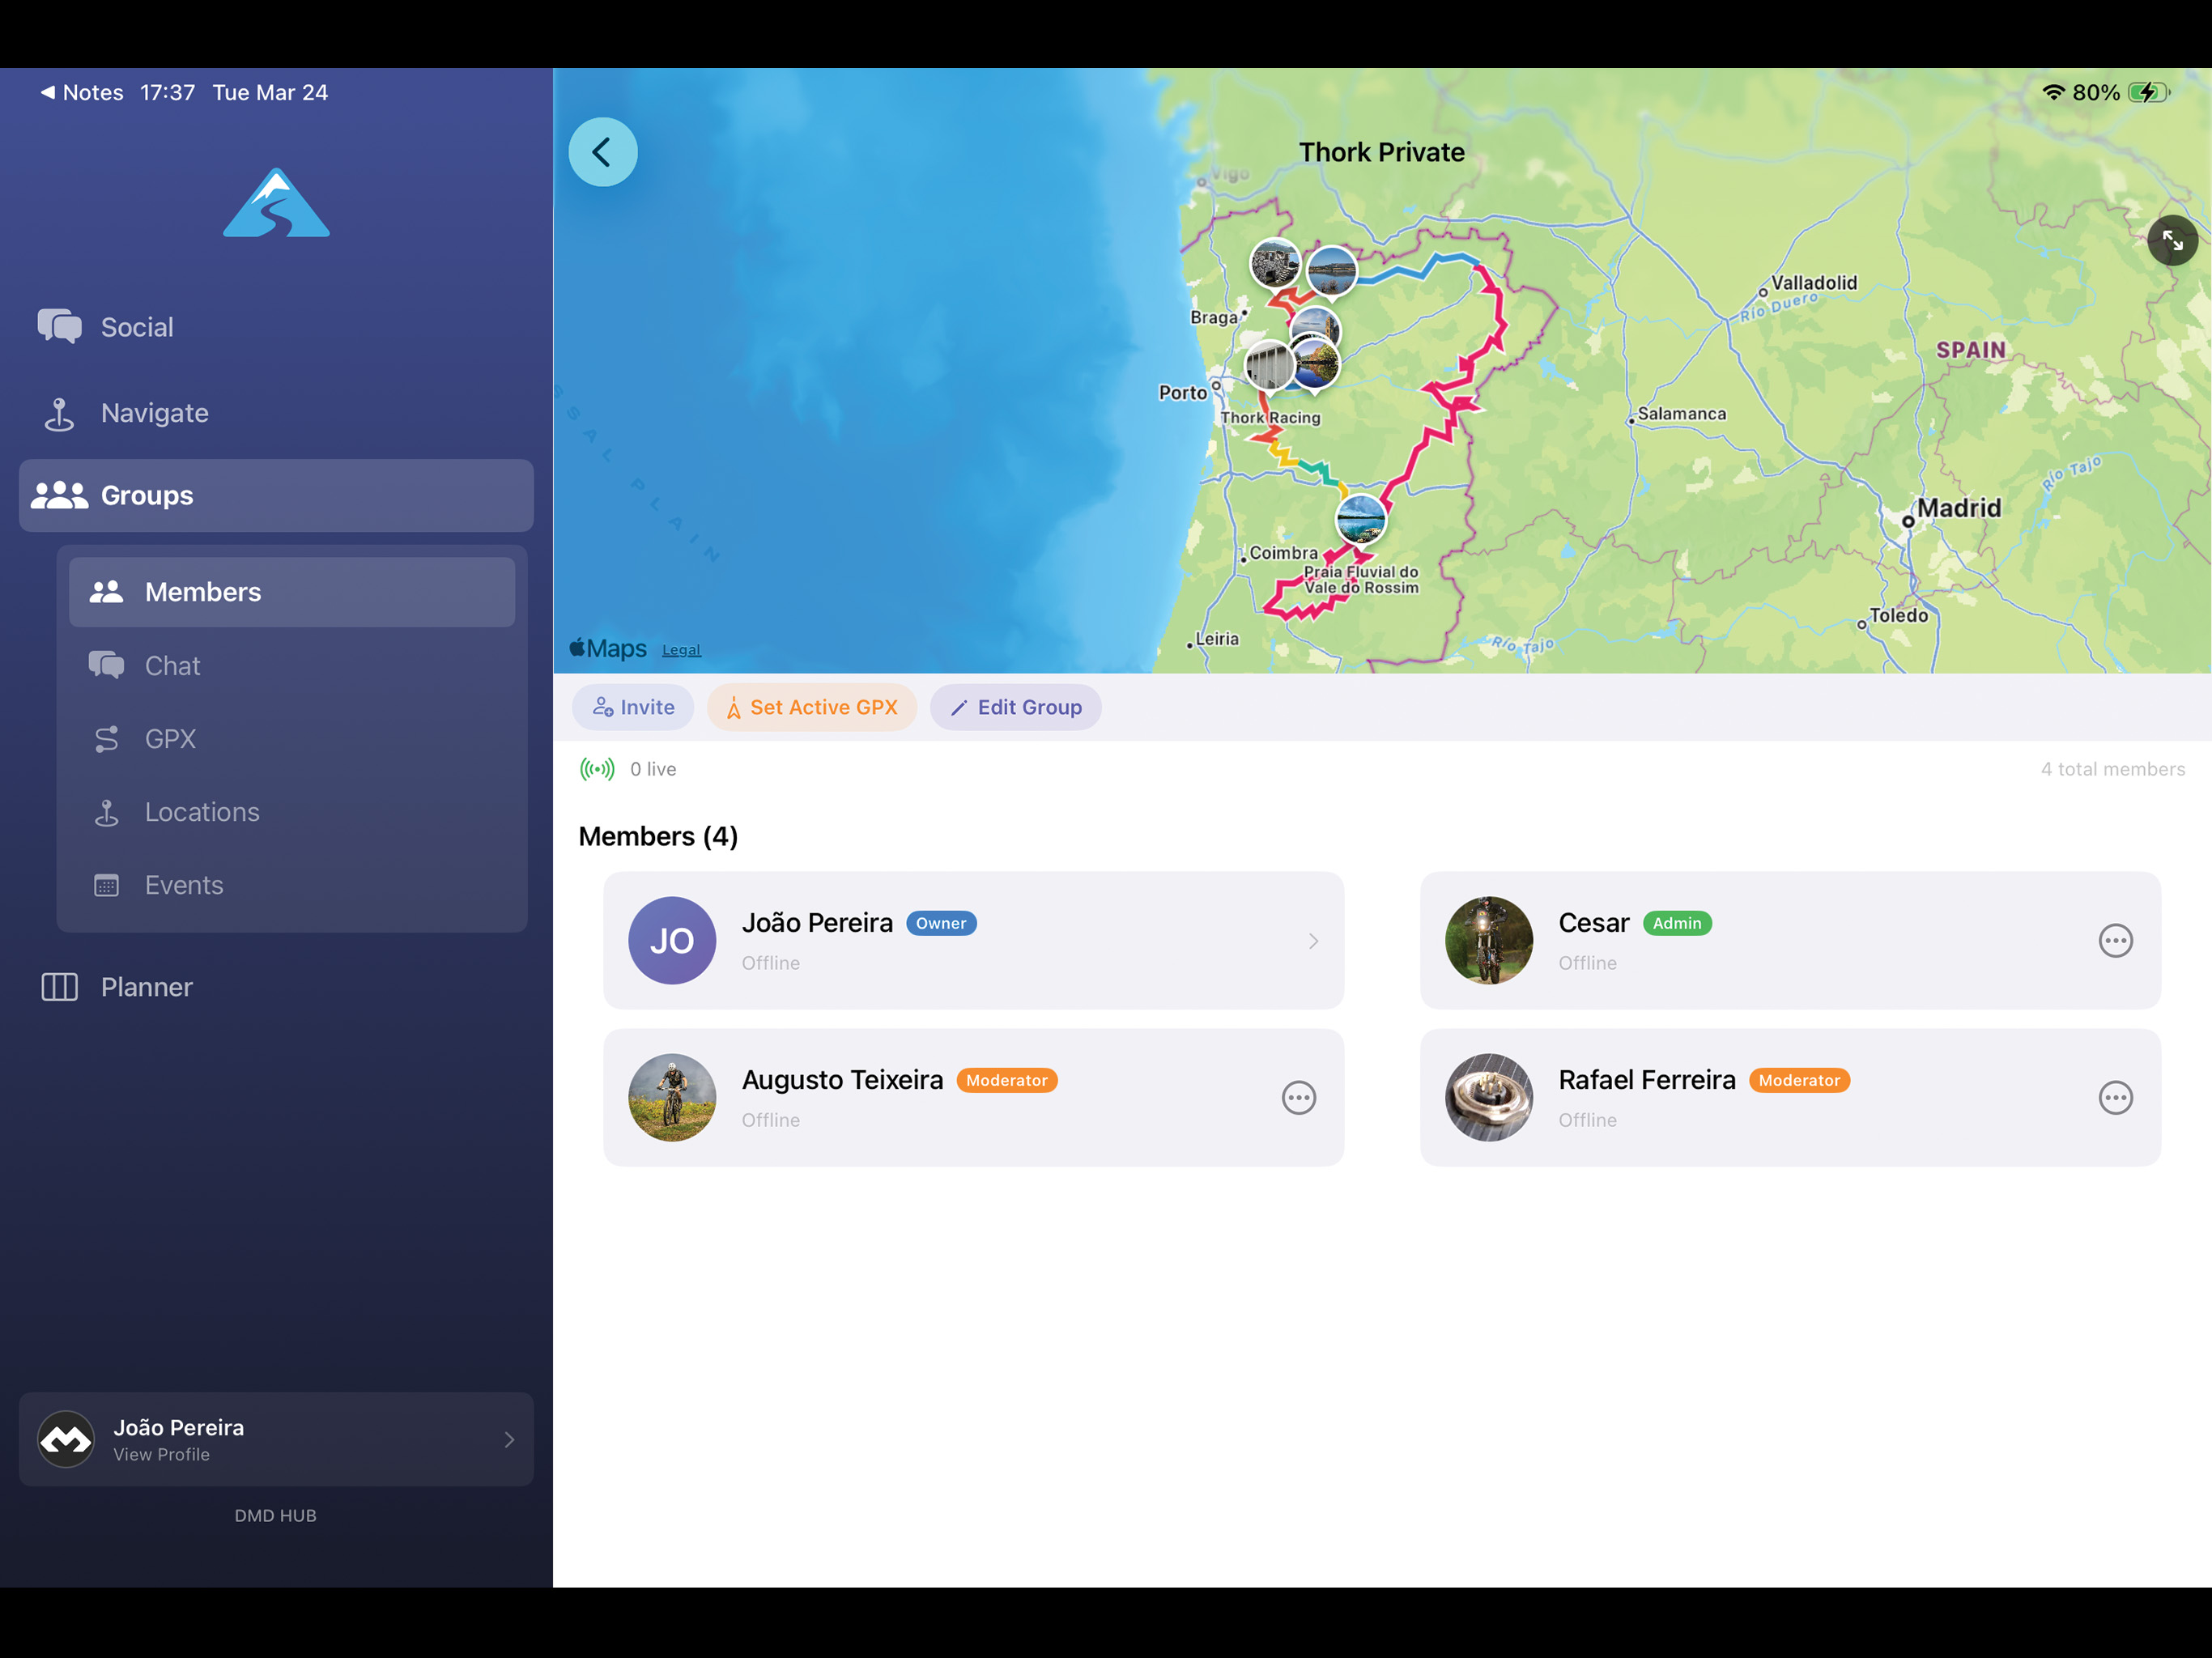The image size is (2212, 1658).
Task: Expand the map to fullscreen
Action: point(2172,240)
